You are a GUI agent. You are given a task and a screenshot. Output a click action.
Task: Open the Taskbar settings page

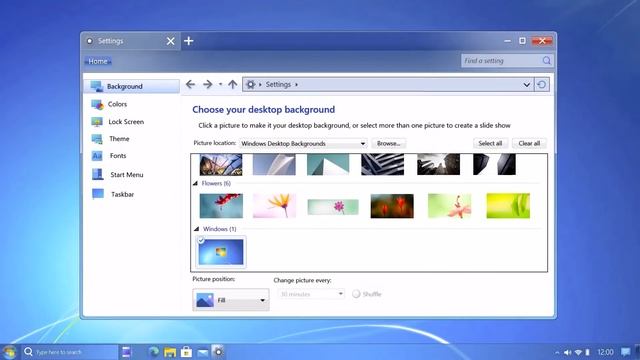(122, 194)
